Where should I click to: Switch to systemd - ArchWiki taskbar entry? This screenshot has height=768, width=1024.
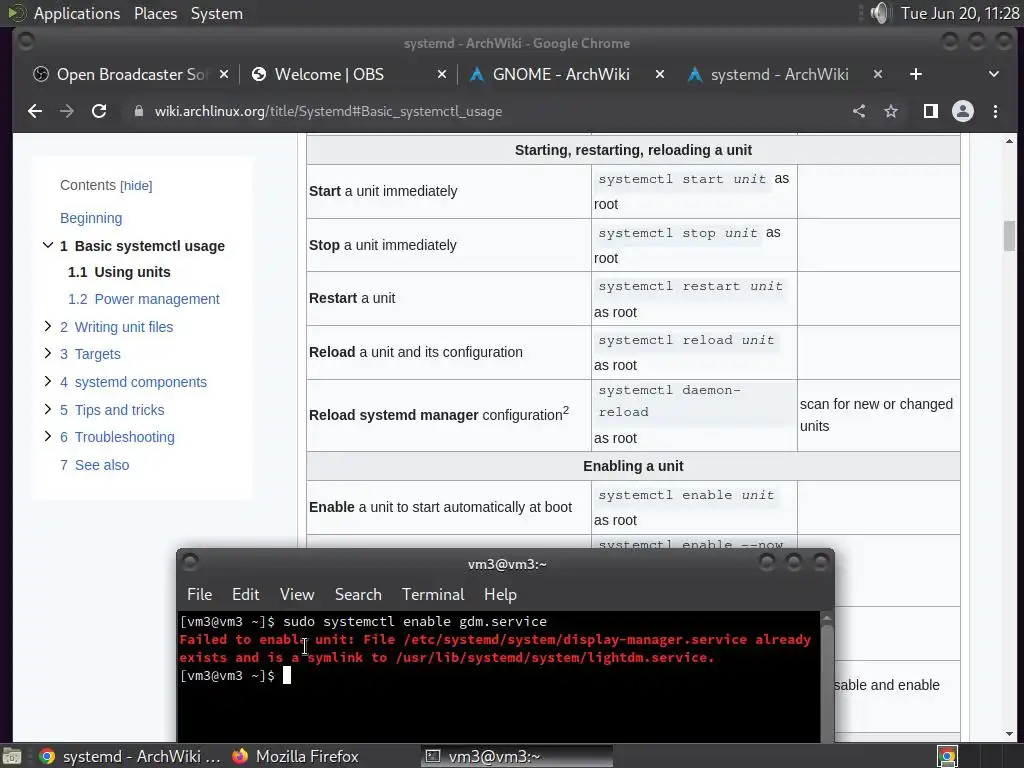pyautogui.click(x=129, y=756)
